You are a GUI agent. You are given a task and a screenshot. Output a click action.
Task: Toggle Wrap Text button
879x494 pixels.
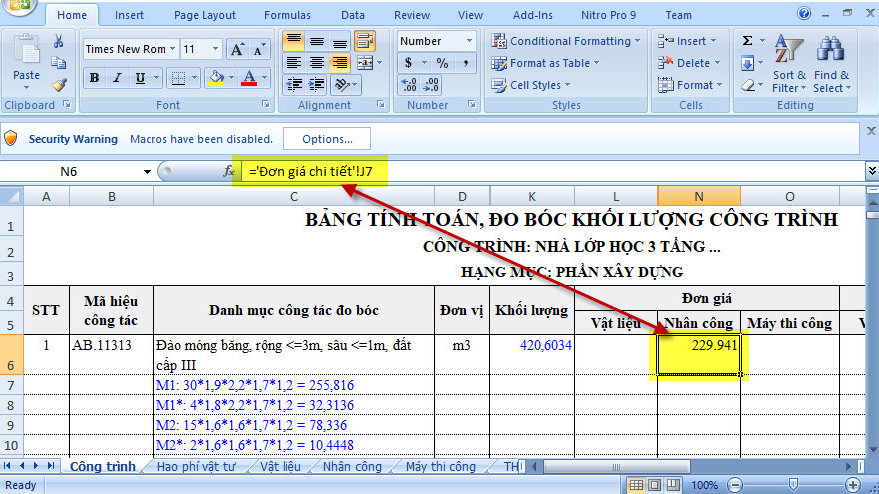[x=364, y=41]
